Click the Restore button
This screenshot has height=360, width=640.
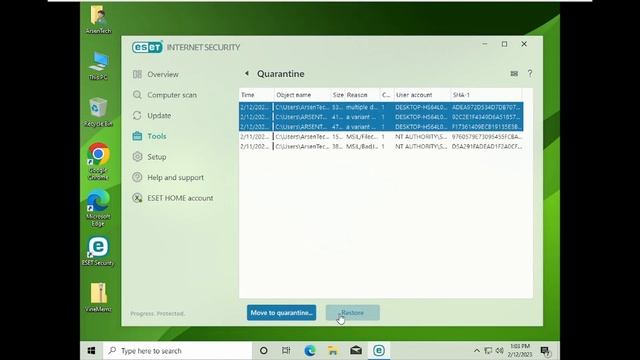click(353, 313)
